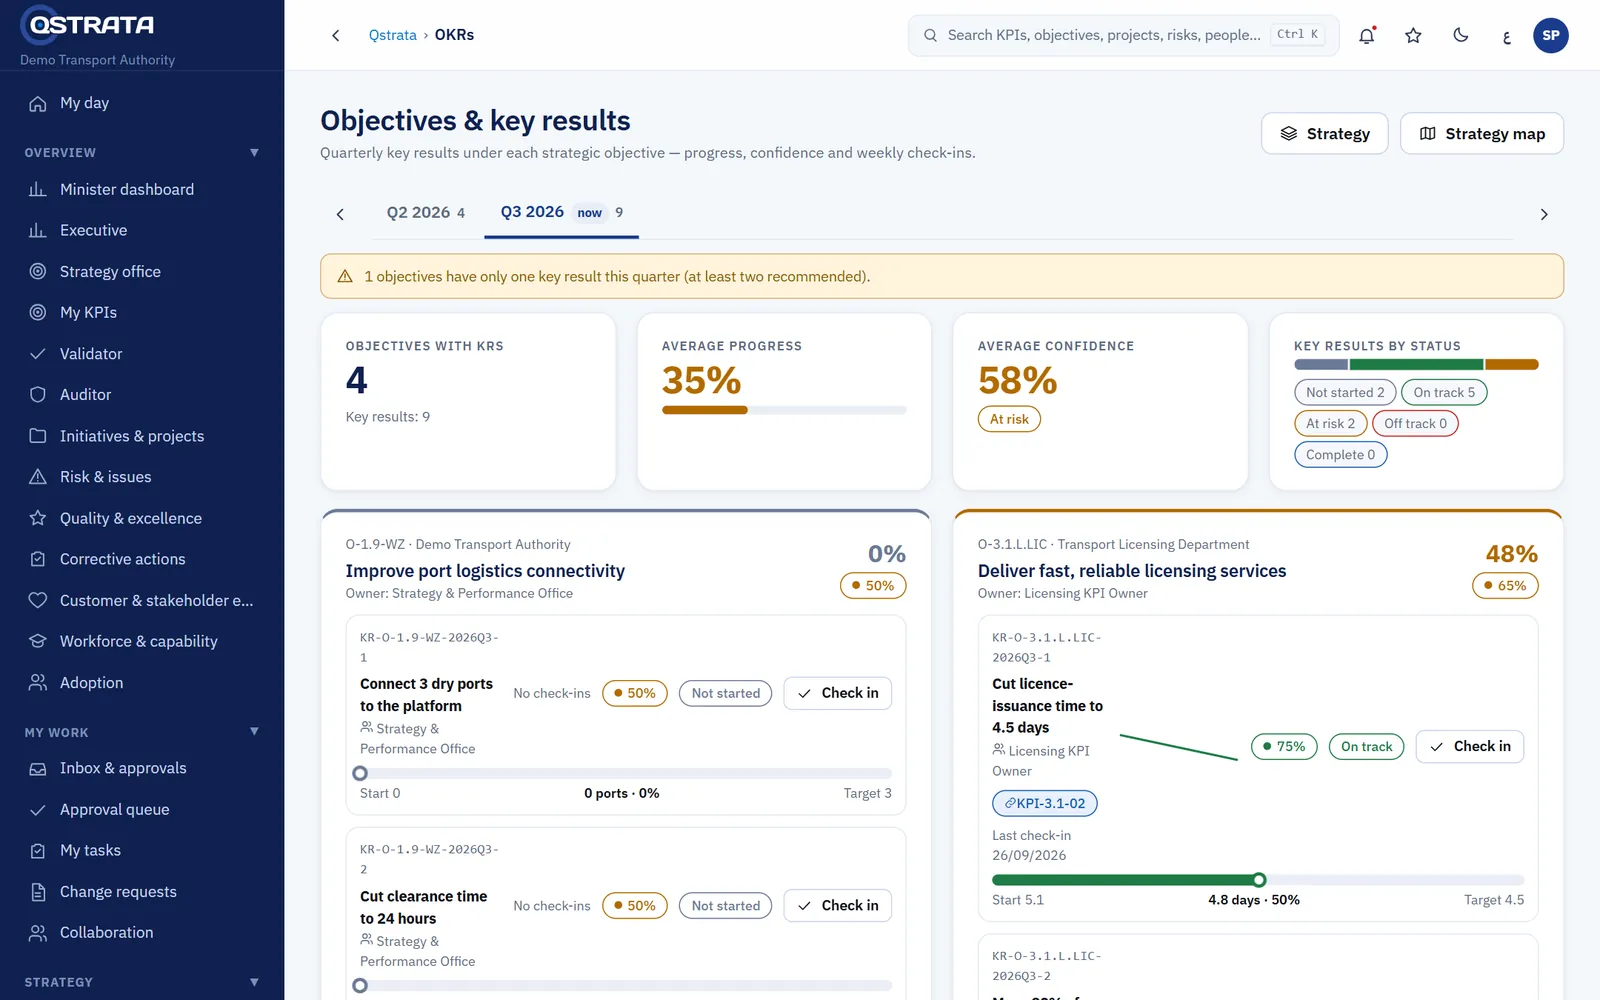
Task: Click the 65% objective confidence pill
Action: tap(1505, 585)
